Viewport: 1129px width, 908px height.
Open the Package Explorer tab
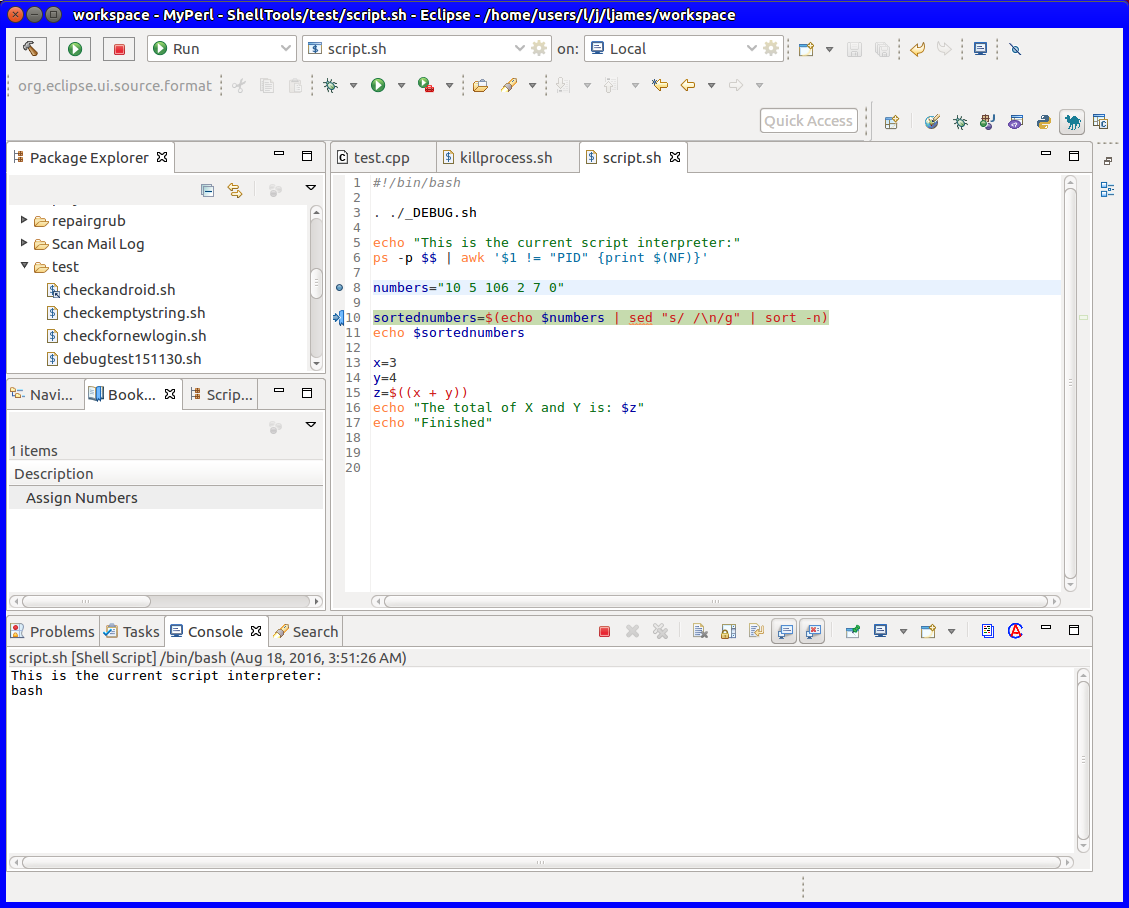[89, 158]
